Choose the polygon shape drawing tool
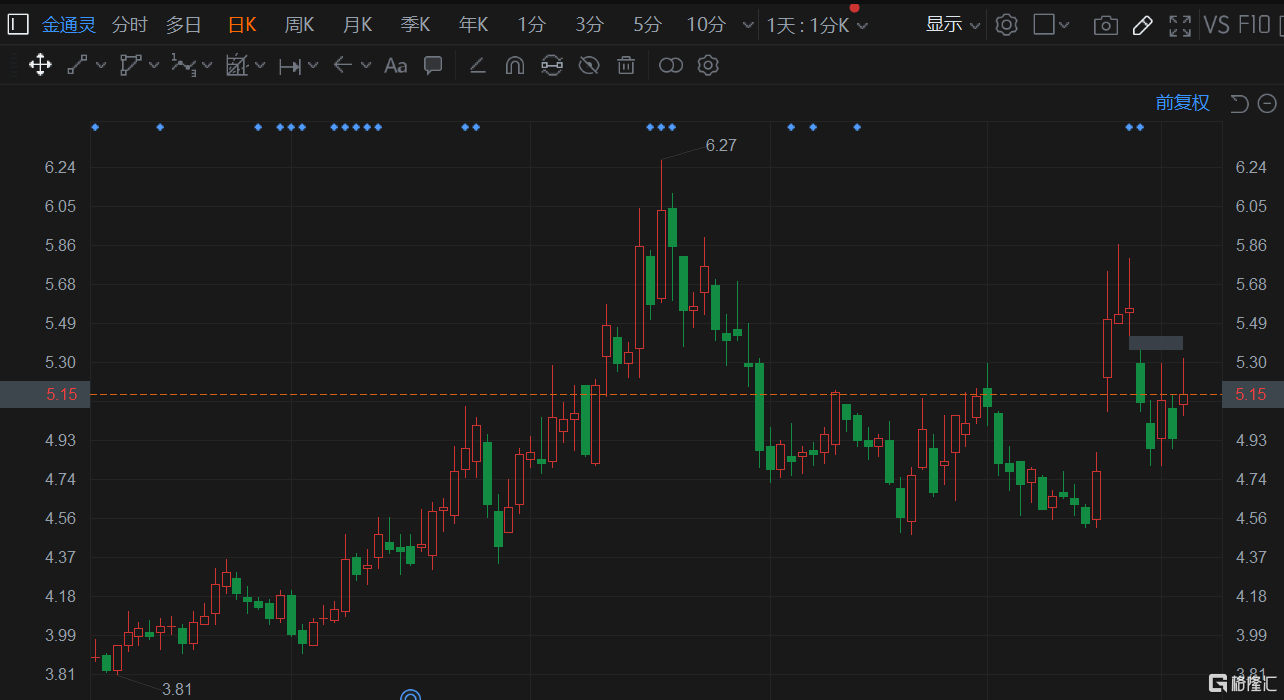1284x700 pixels. [130, 66]
